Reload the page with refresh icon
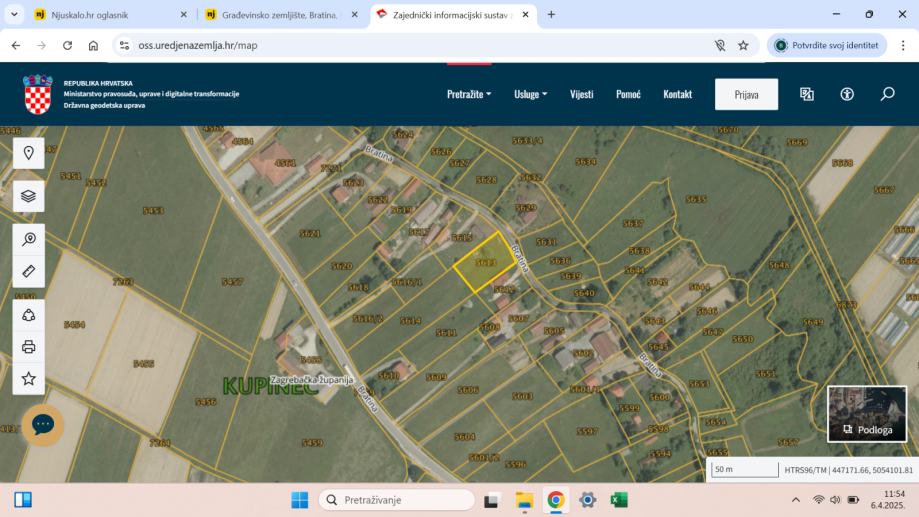Image resolution: width=919 pixels, height=517 pixels. 67,45
